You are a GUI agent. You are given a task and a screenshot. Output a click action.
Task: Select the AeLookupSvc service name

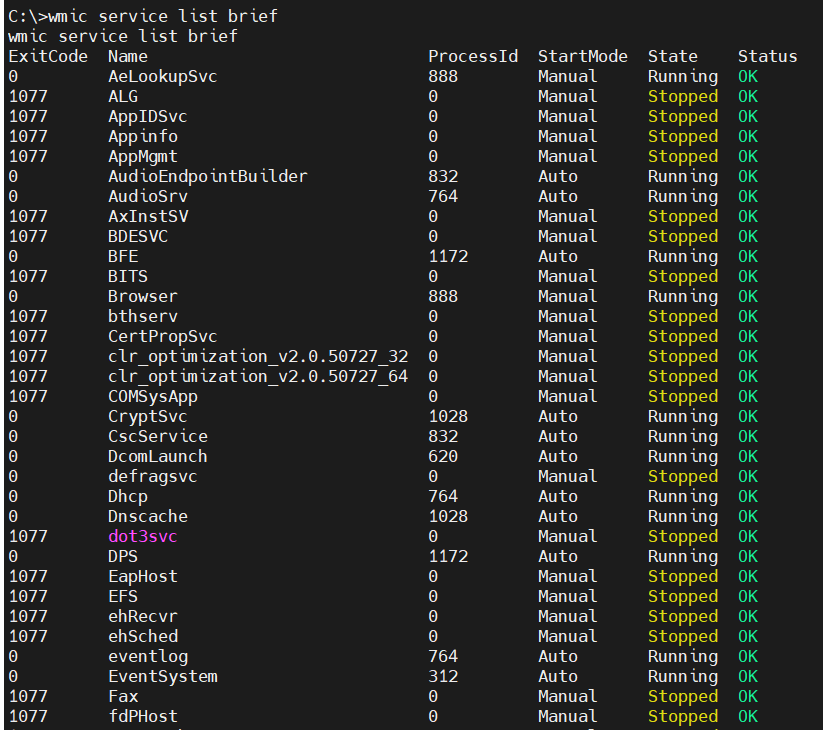point(163,77)
